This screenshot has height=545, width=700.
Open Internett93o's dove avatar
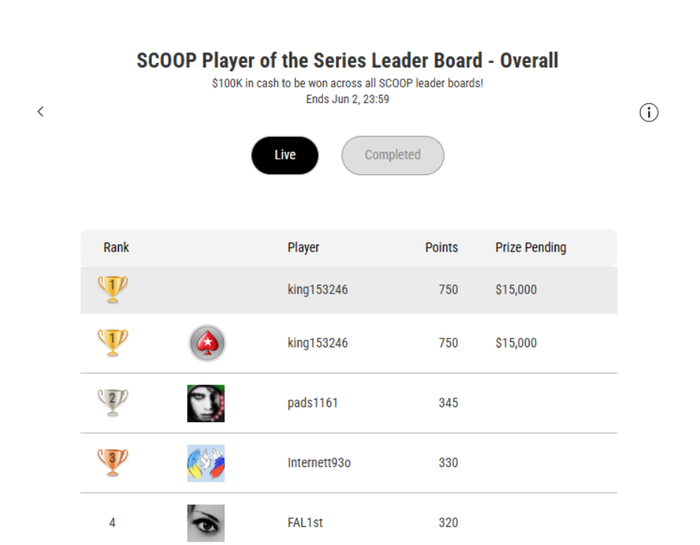(x=206, y=463)
